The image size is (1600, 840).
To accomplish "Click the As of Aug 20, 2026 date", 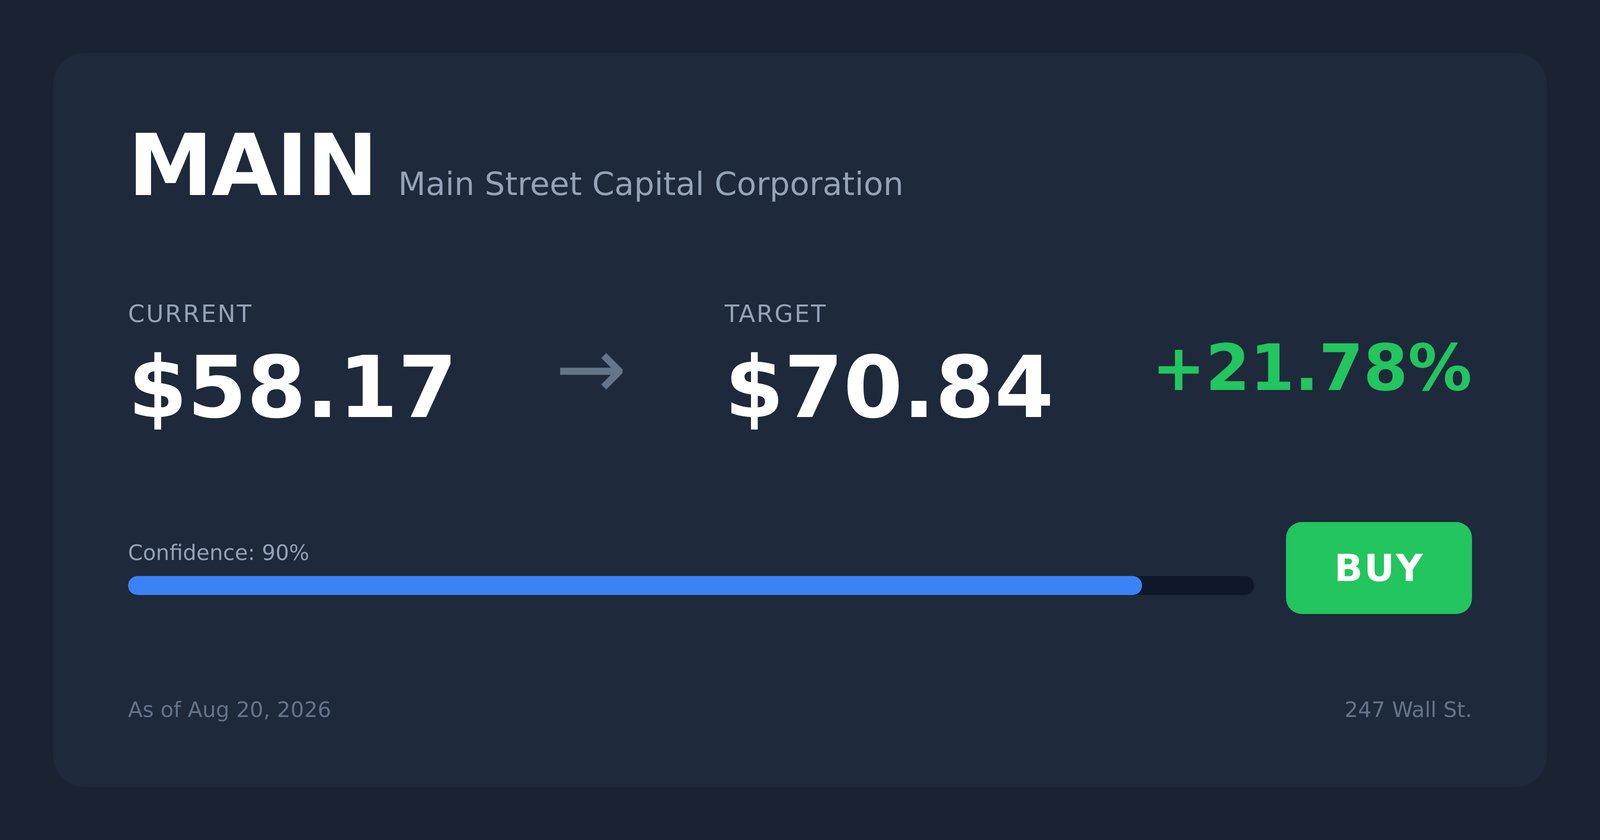I will pos(229,710).
